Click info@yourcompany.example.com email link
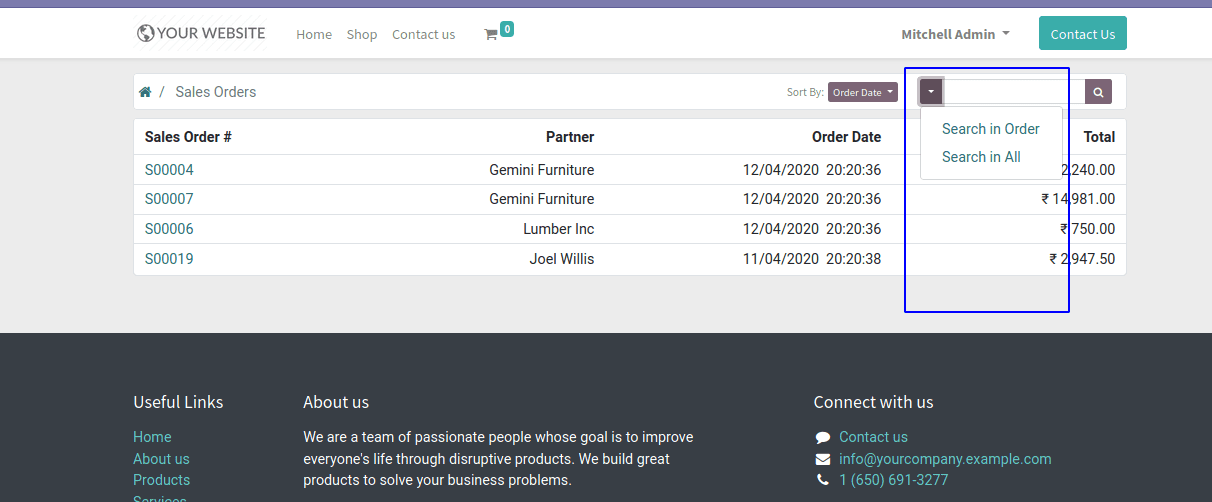1212x502 pixels. point(945,459)
